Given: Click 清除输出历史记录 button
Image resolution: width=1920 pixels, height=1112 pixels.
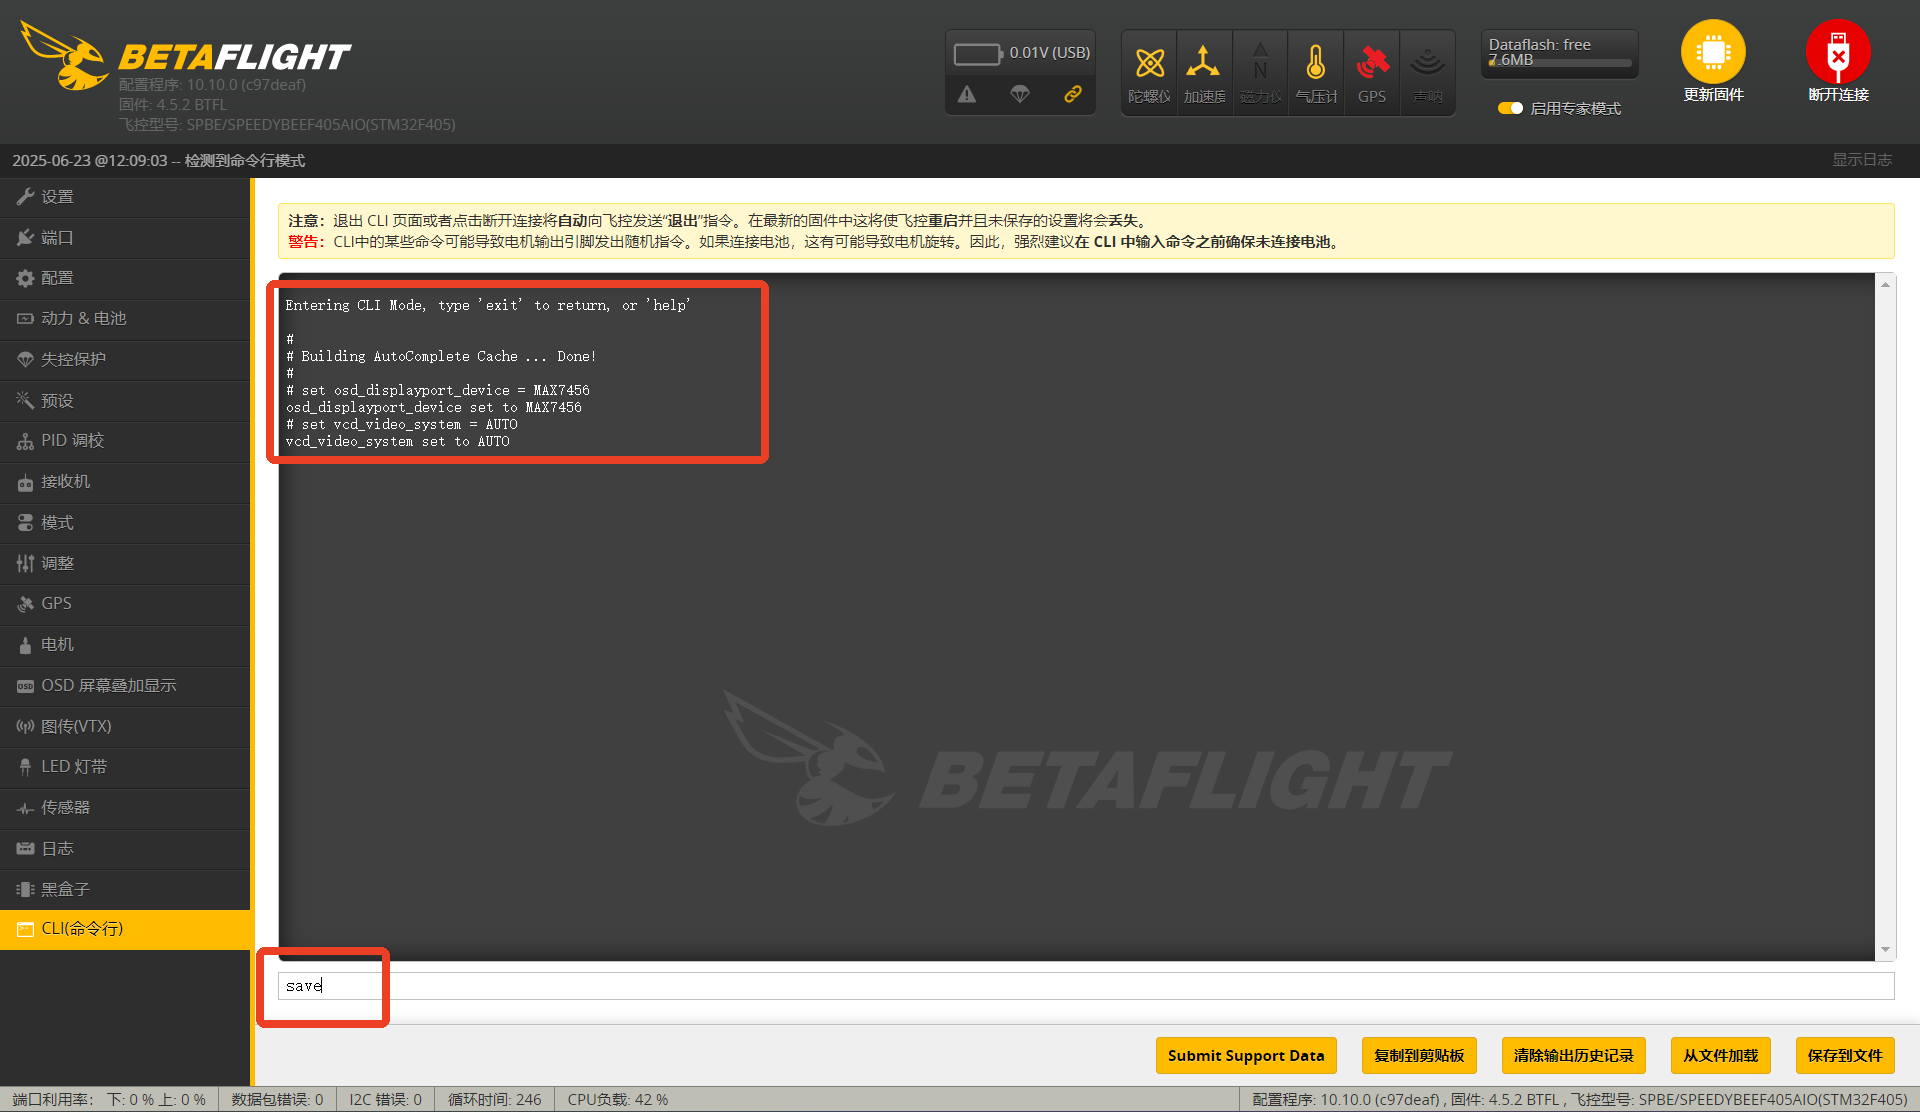Looking at the screenshot, I should point(1574,1056).
